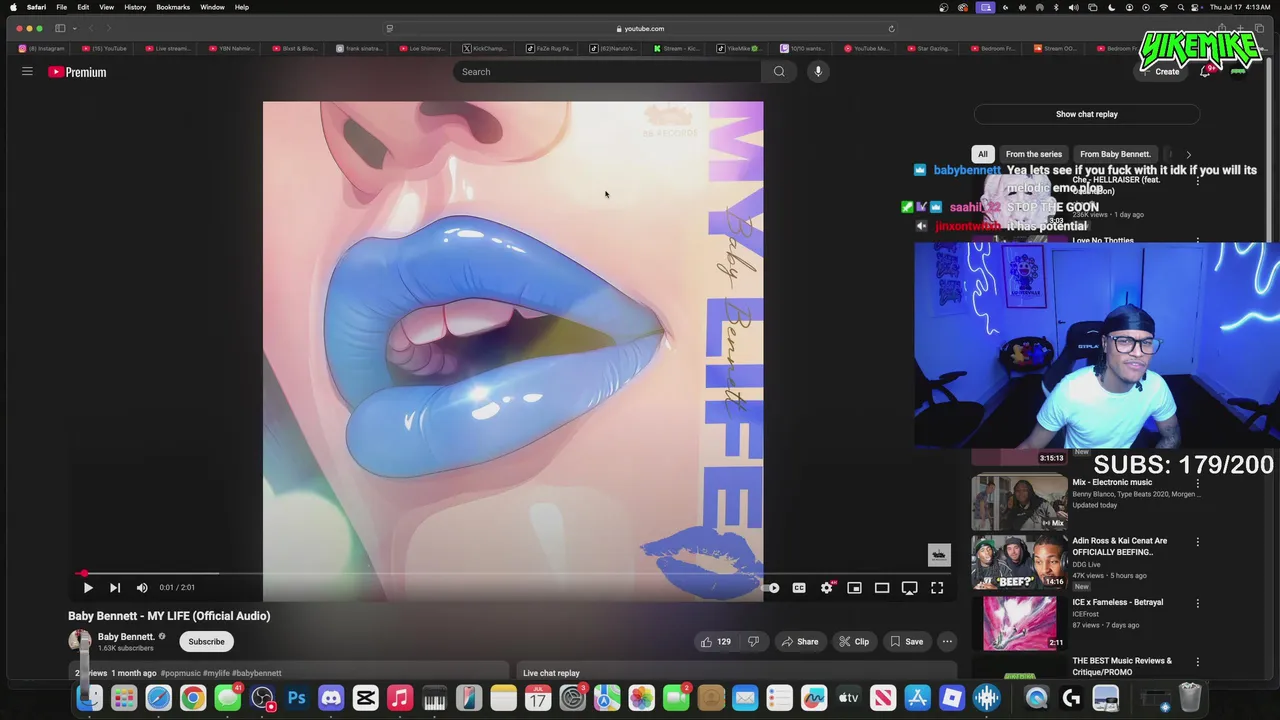Select the All filter chip
Viewport: 1280px width, 720px height.
point(982,154)
